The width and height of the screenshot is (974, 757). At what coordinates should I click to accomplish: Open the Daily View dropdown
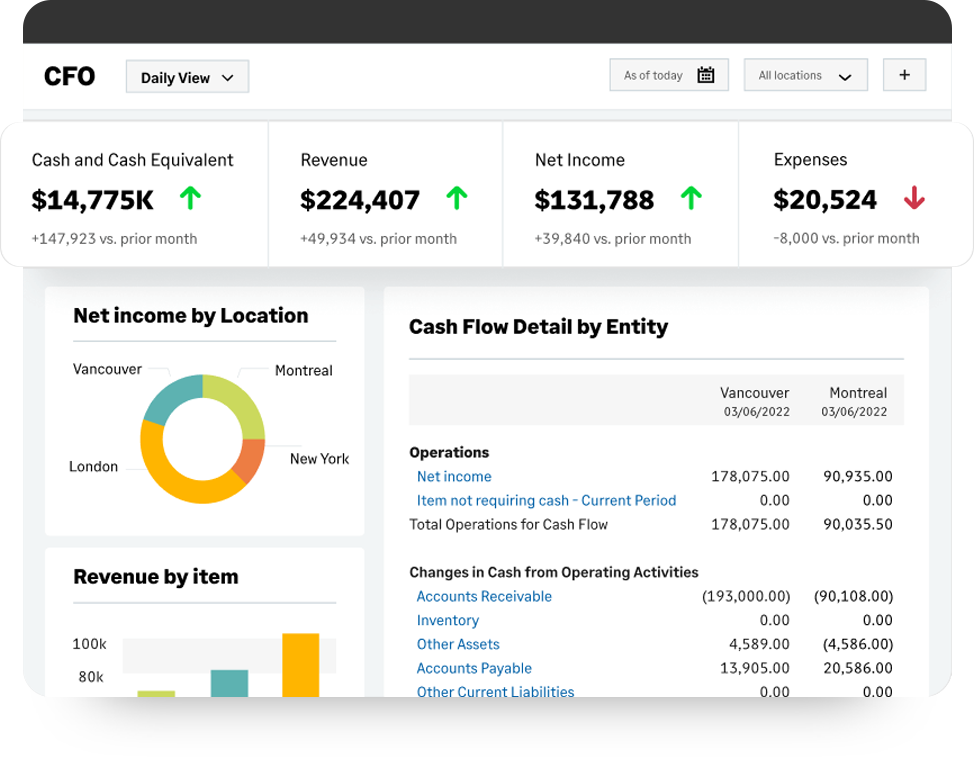pos(187,77)
